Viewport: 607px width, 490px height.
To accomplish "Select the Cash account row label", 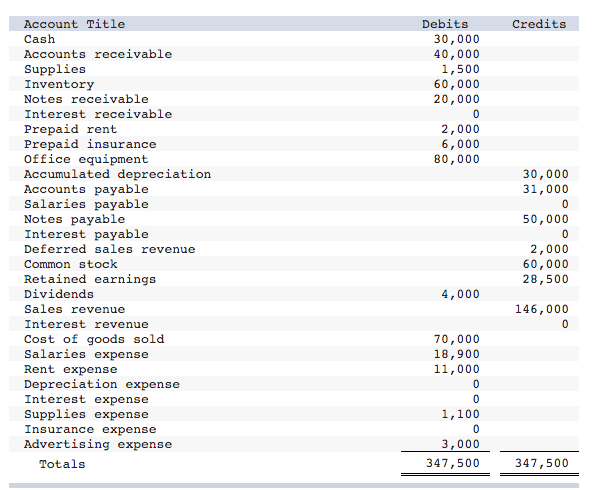I will point(39,39).
